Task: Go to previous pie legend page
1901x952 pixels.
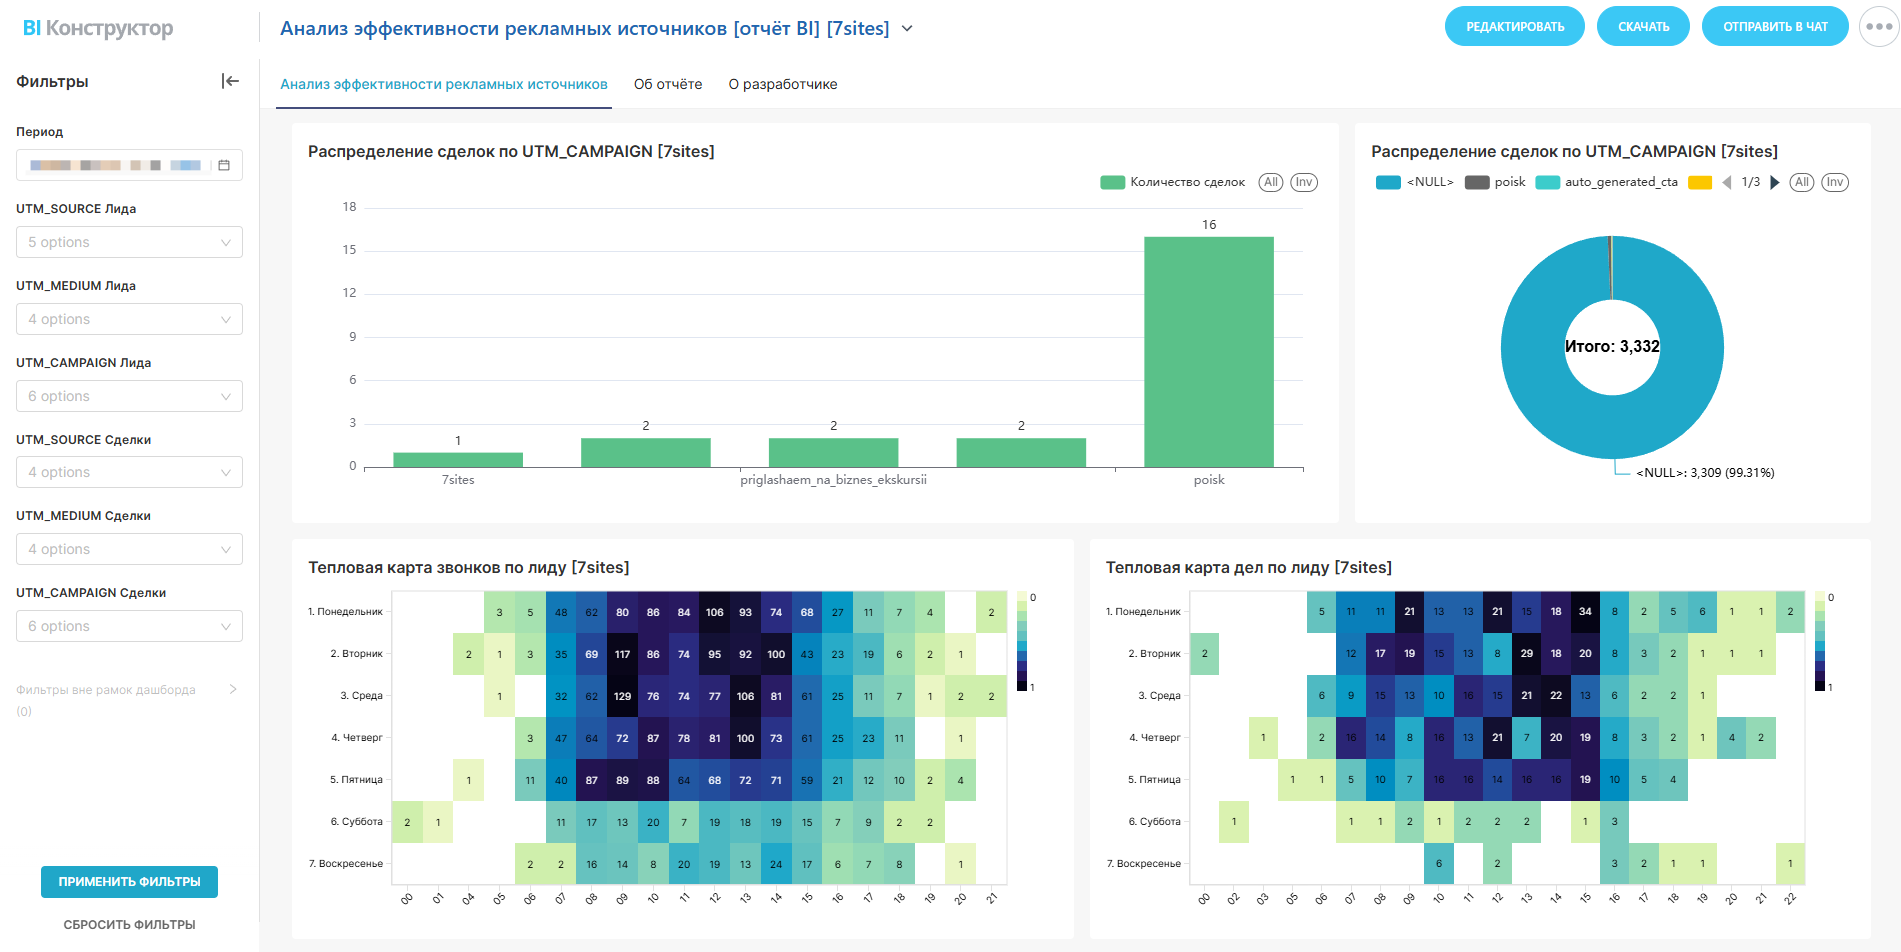Action: (1727, 182)
